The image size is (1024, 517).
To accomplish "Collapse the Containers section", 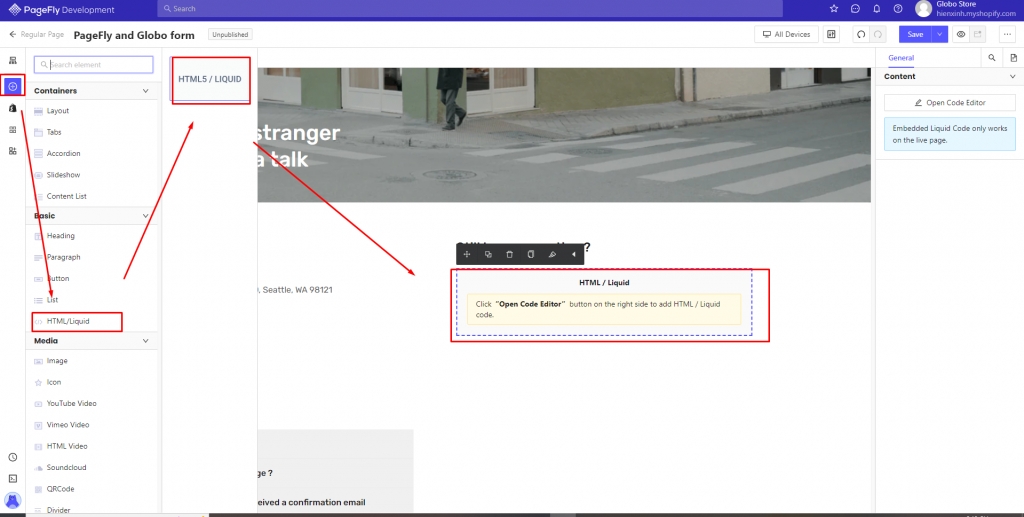I will click(x=146, y=91).
